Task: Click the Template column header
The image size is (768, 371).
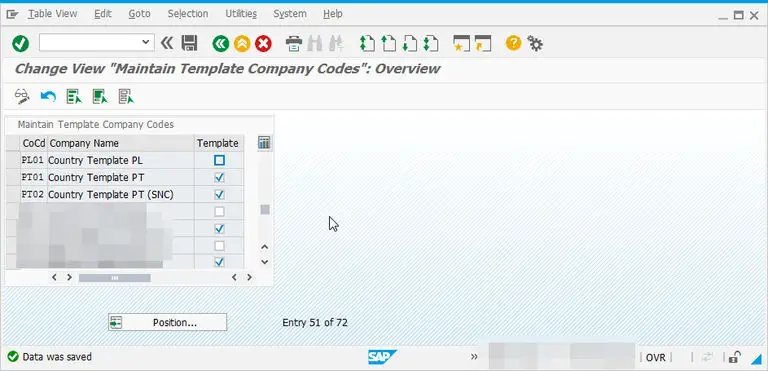Action: click(218, 143)
